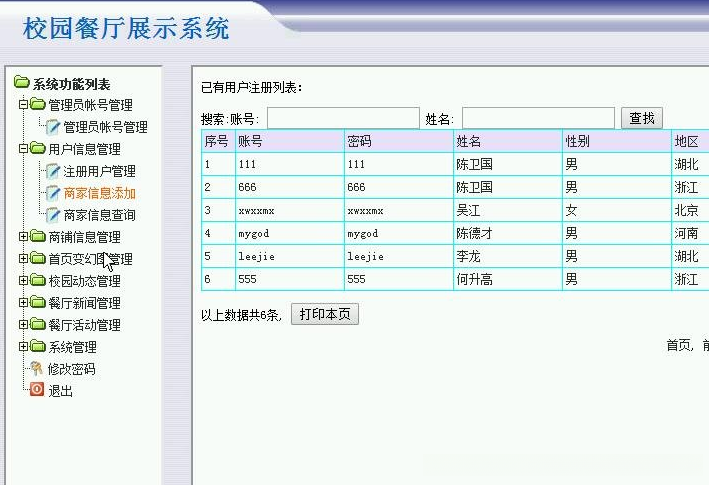Expand the 商铺信息管理 node
Image resolution: width=709 pixels, height=485 pixels.
(x=23, y=236)
